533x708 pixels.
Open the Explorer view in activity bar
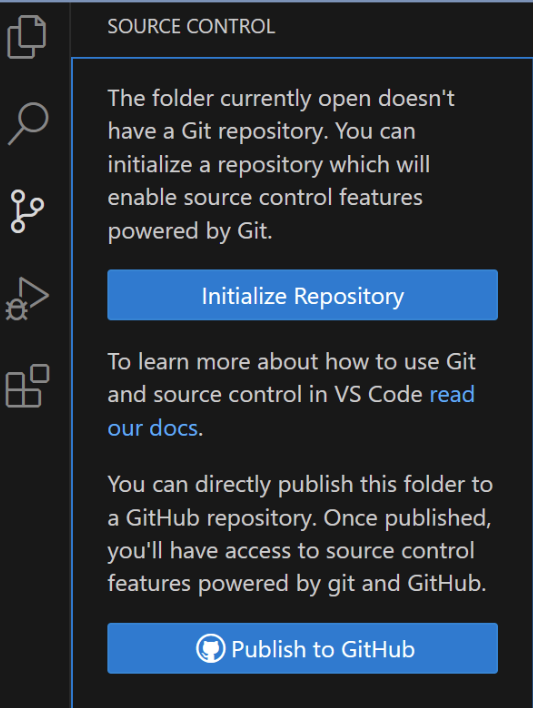point(27,37)
